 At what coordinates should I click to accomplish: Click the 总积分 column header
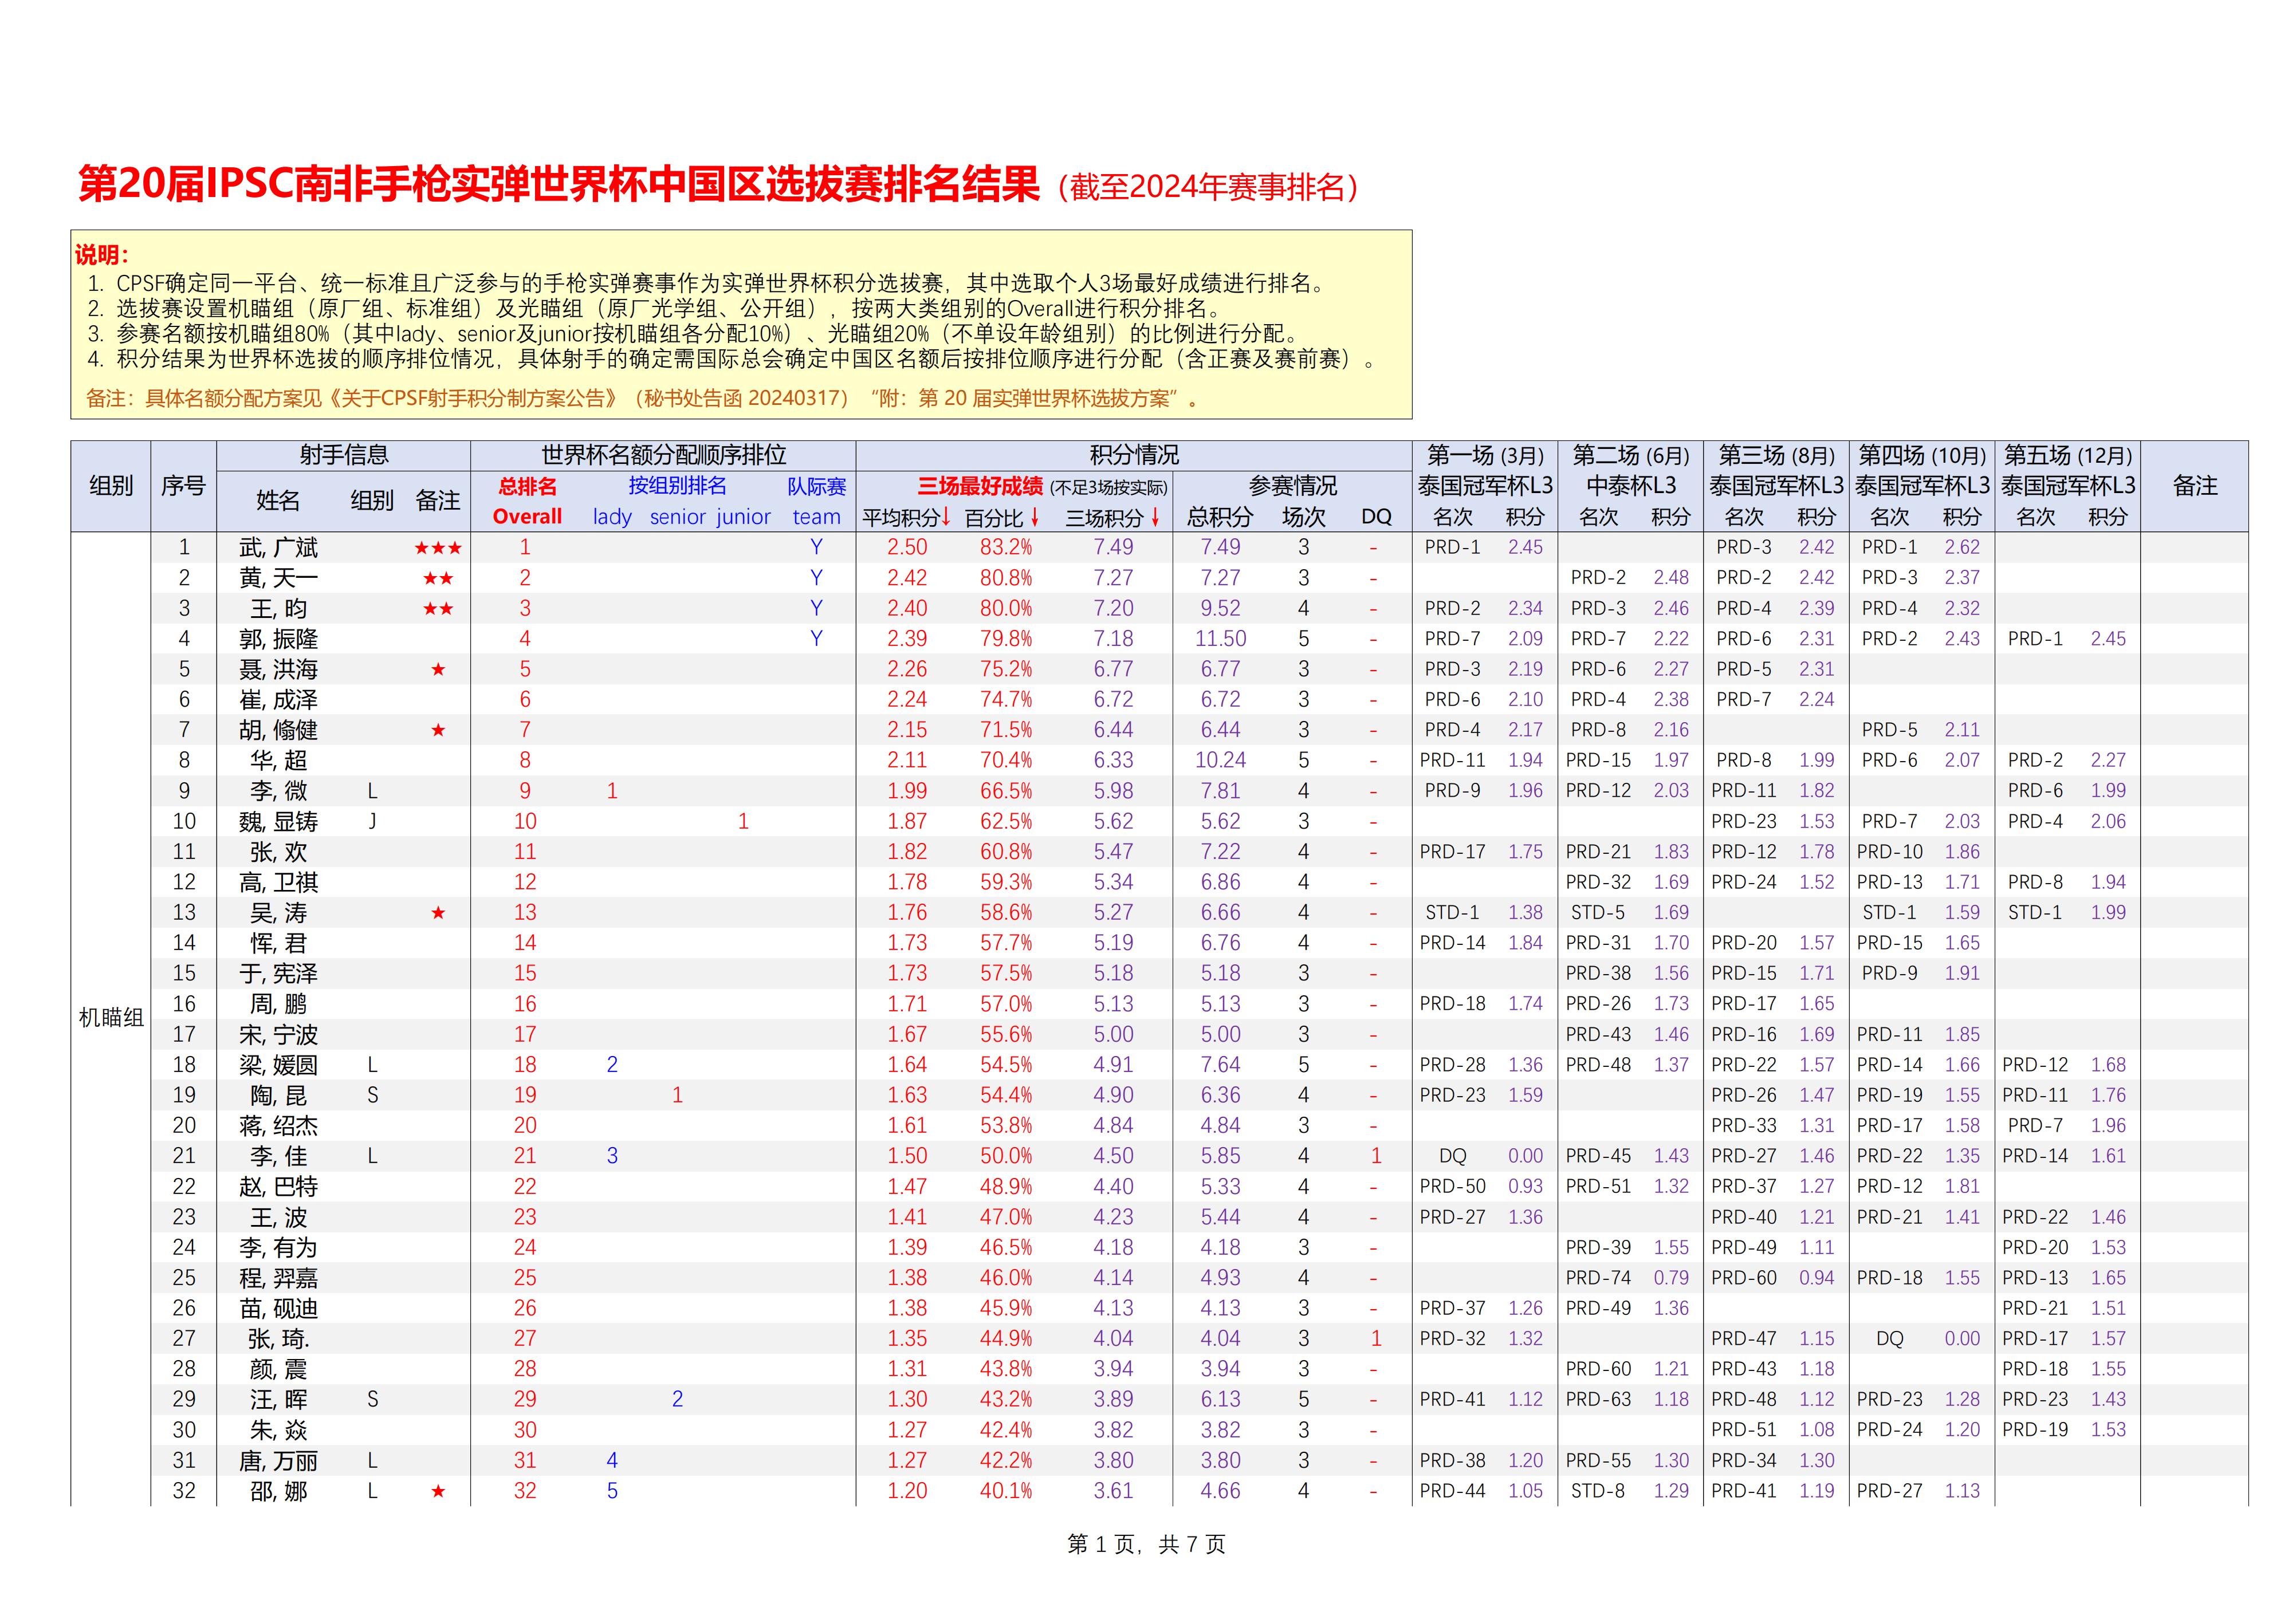pos(1220,517)
